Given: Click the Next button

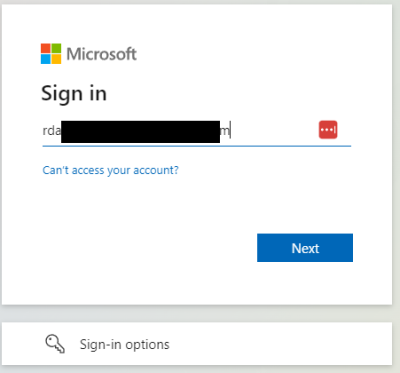Looking at the screenshot, I should tap(305, 248).
